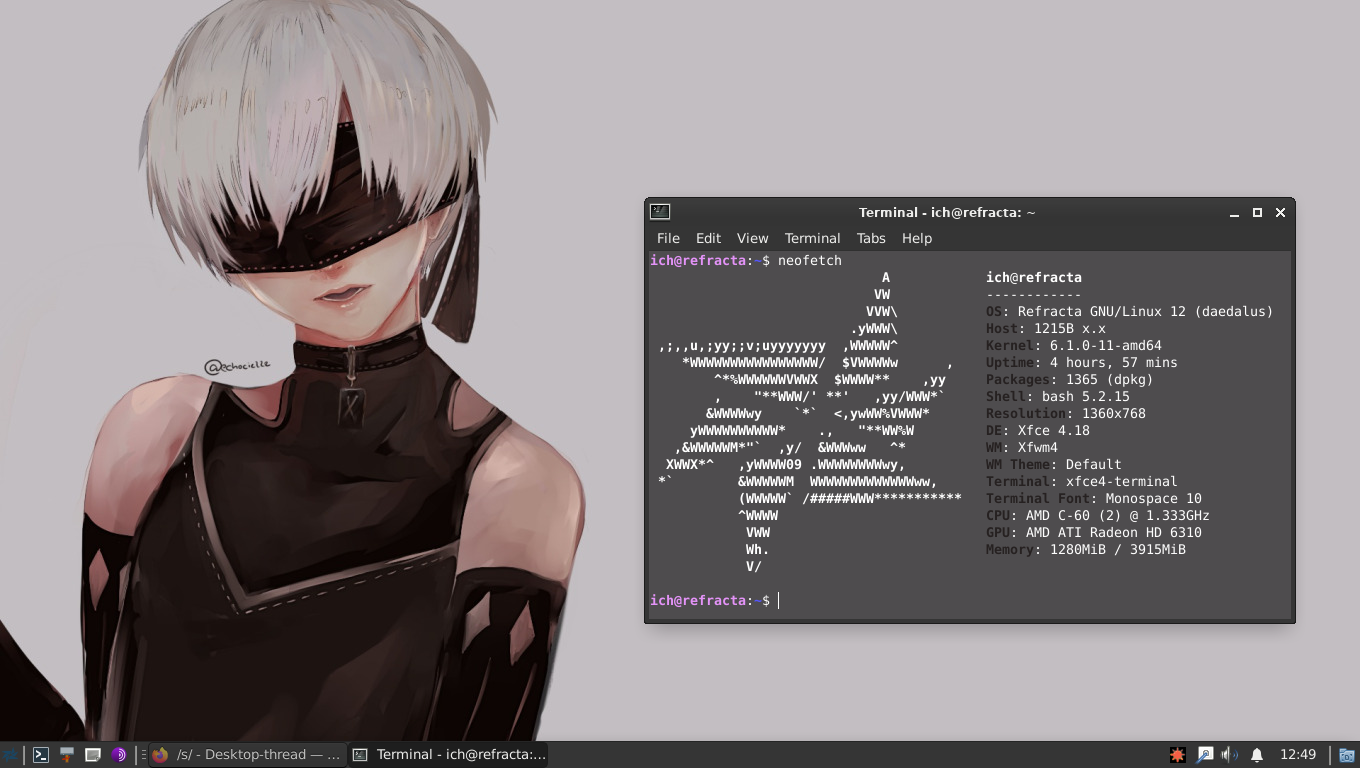Switch to the Firefox Desktop-thread taskbar button
This screenshot has height=768, width=1360.
(247, 755)
